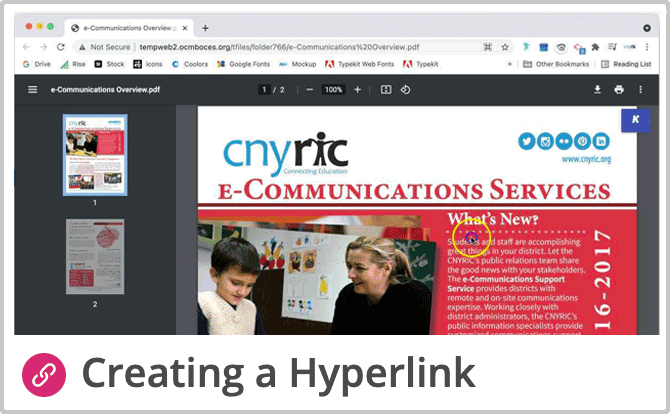Screen dimensions: 670x414
Task: Print the PDF document
Action: point(619,89)
